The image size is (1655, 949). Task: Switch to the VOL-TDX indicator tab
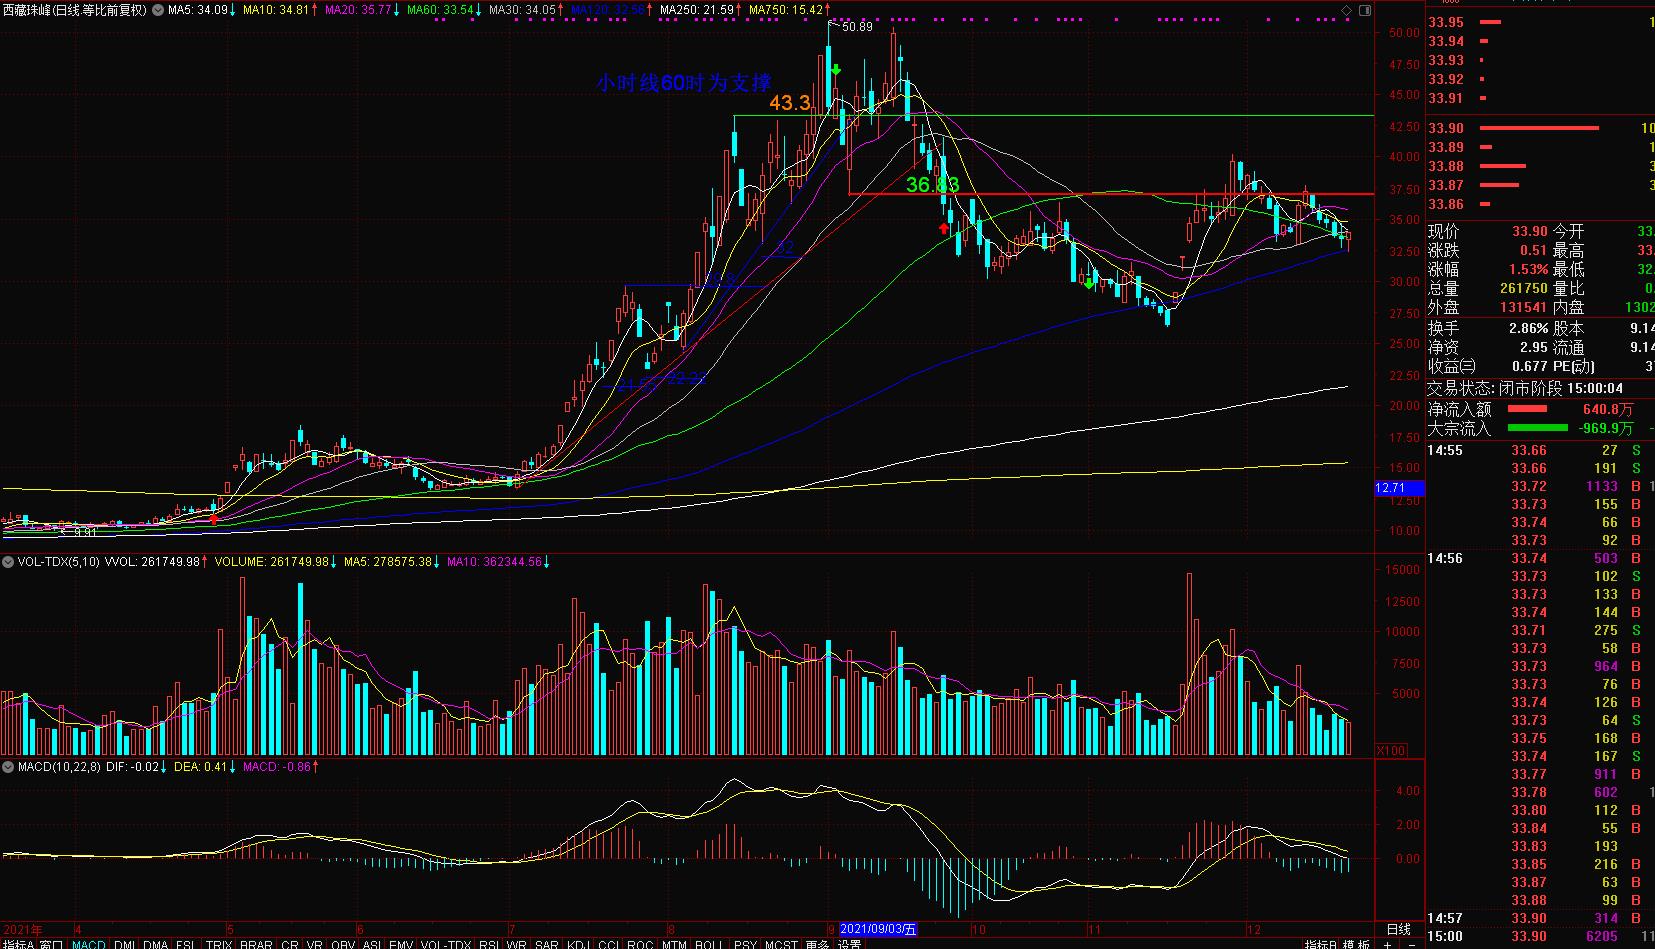click(446, 943)
